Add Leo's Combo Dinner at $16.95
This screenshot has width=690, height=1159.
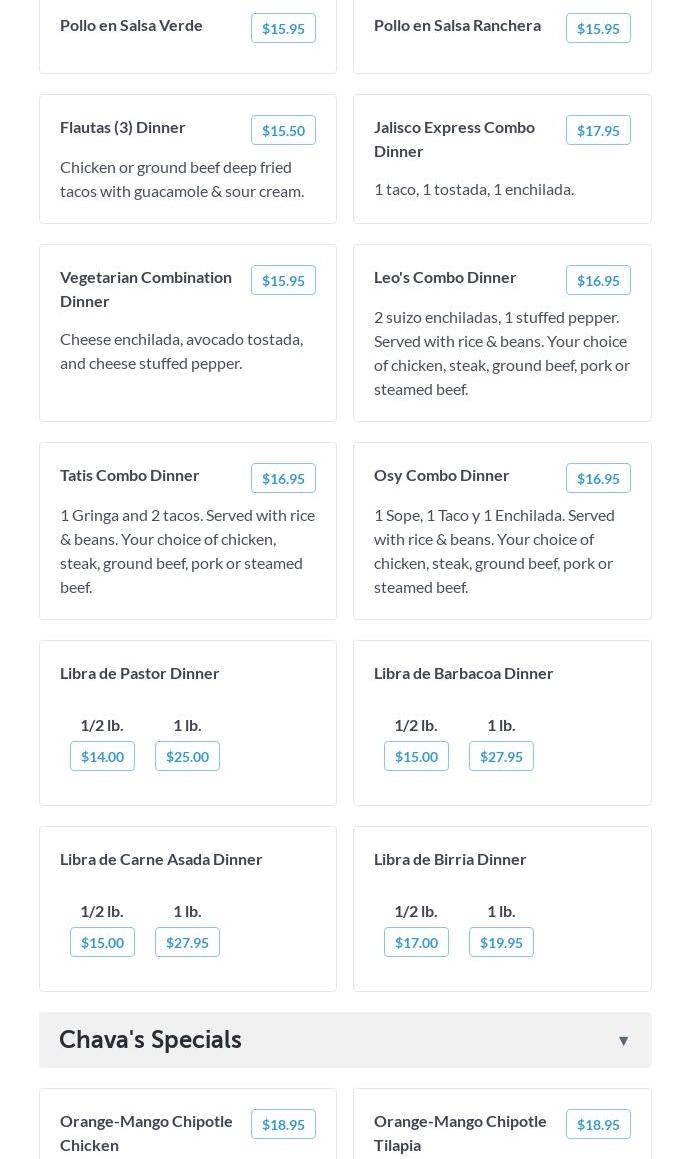(598, 281)
